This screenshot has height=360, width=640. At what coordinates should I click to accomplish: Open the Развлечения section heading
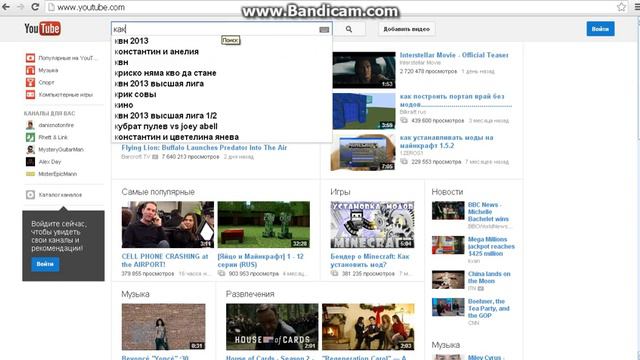click(250, 294)
